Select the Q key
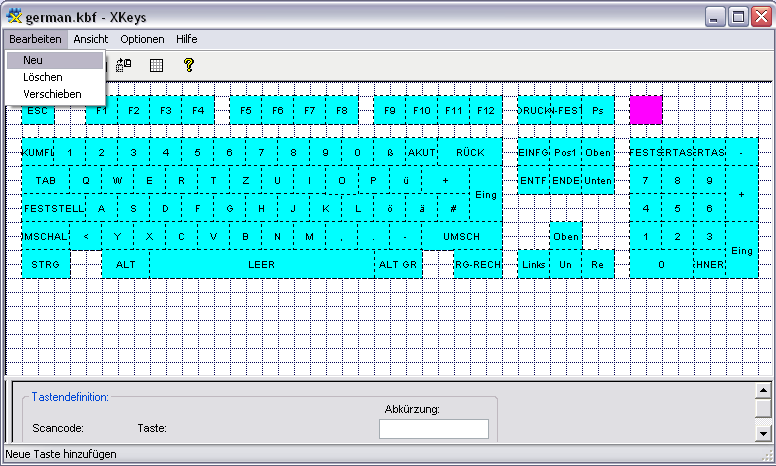This screenshot has height=466, width=776. click(86, 181)
